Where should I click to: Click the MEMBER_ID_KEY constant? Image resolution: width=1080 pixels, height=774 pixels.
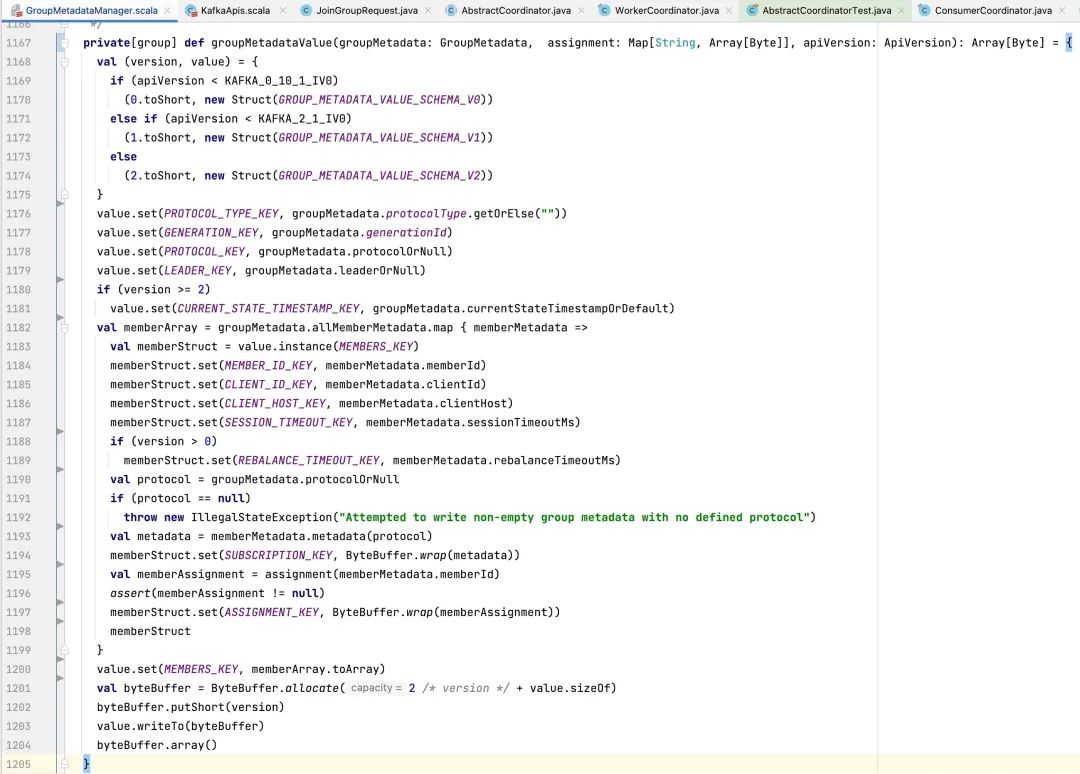[268, 366]
